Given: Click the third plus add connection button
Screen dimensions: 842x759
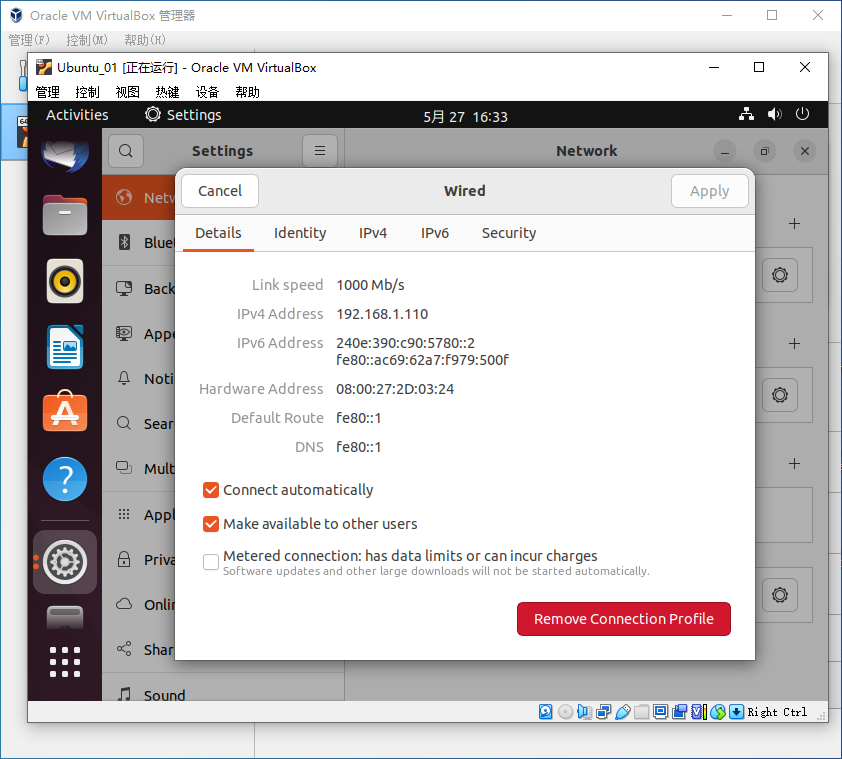Looking at the screenshot, I should point(794,463).
